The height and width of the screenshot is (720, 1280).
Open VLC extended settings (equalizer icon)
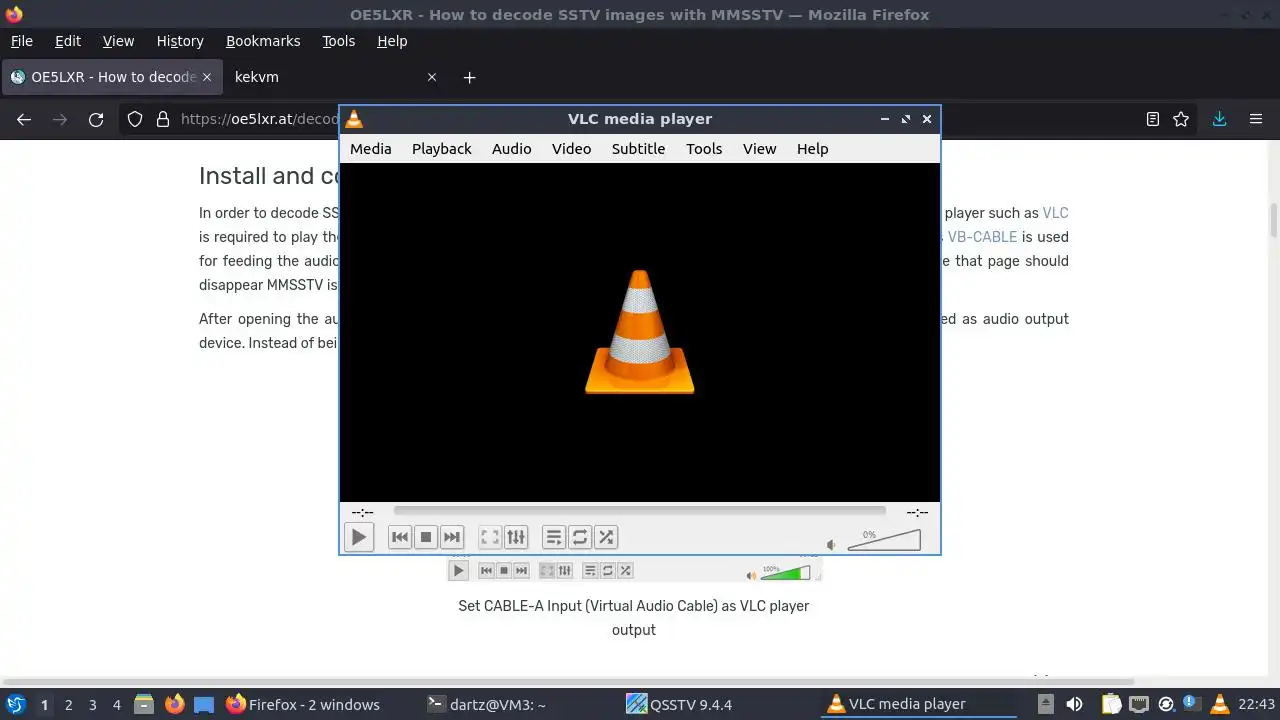[x=516, y=537]
